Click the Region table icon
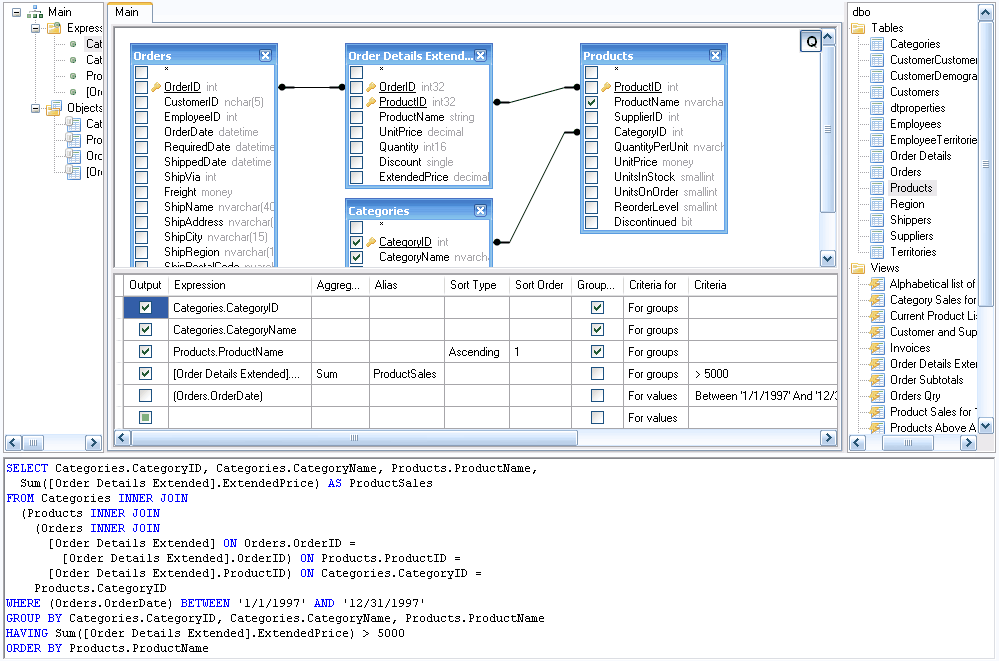The width and height of the screenshot is (999, 661). (877, 204)
